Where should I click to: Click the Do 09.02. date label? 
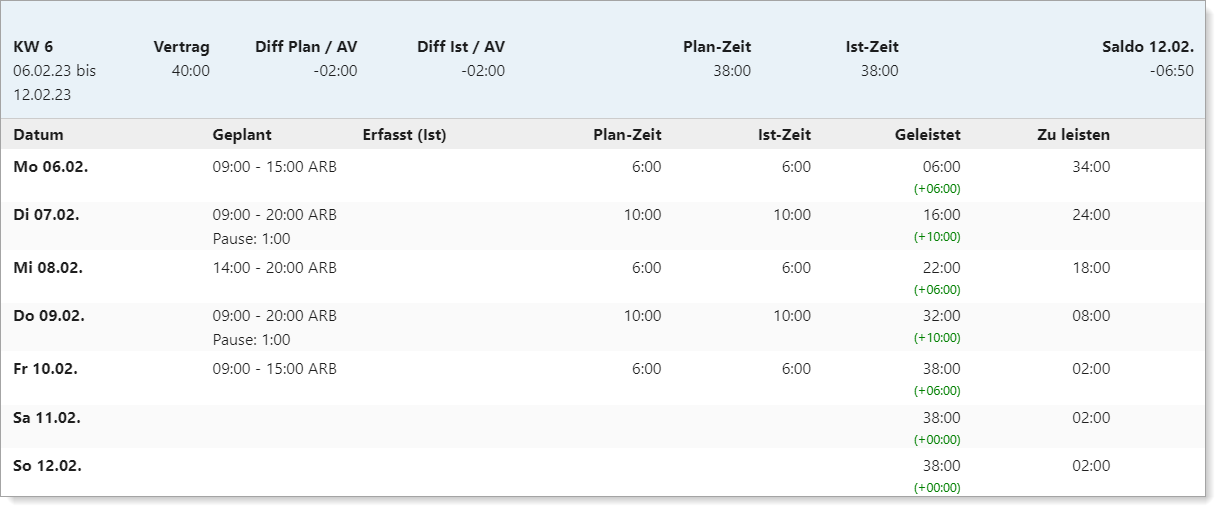click(49, 316)
